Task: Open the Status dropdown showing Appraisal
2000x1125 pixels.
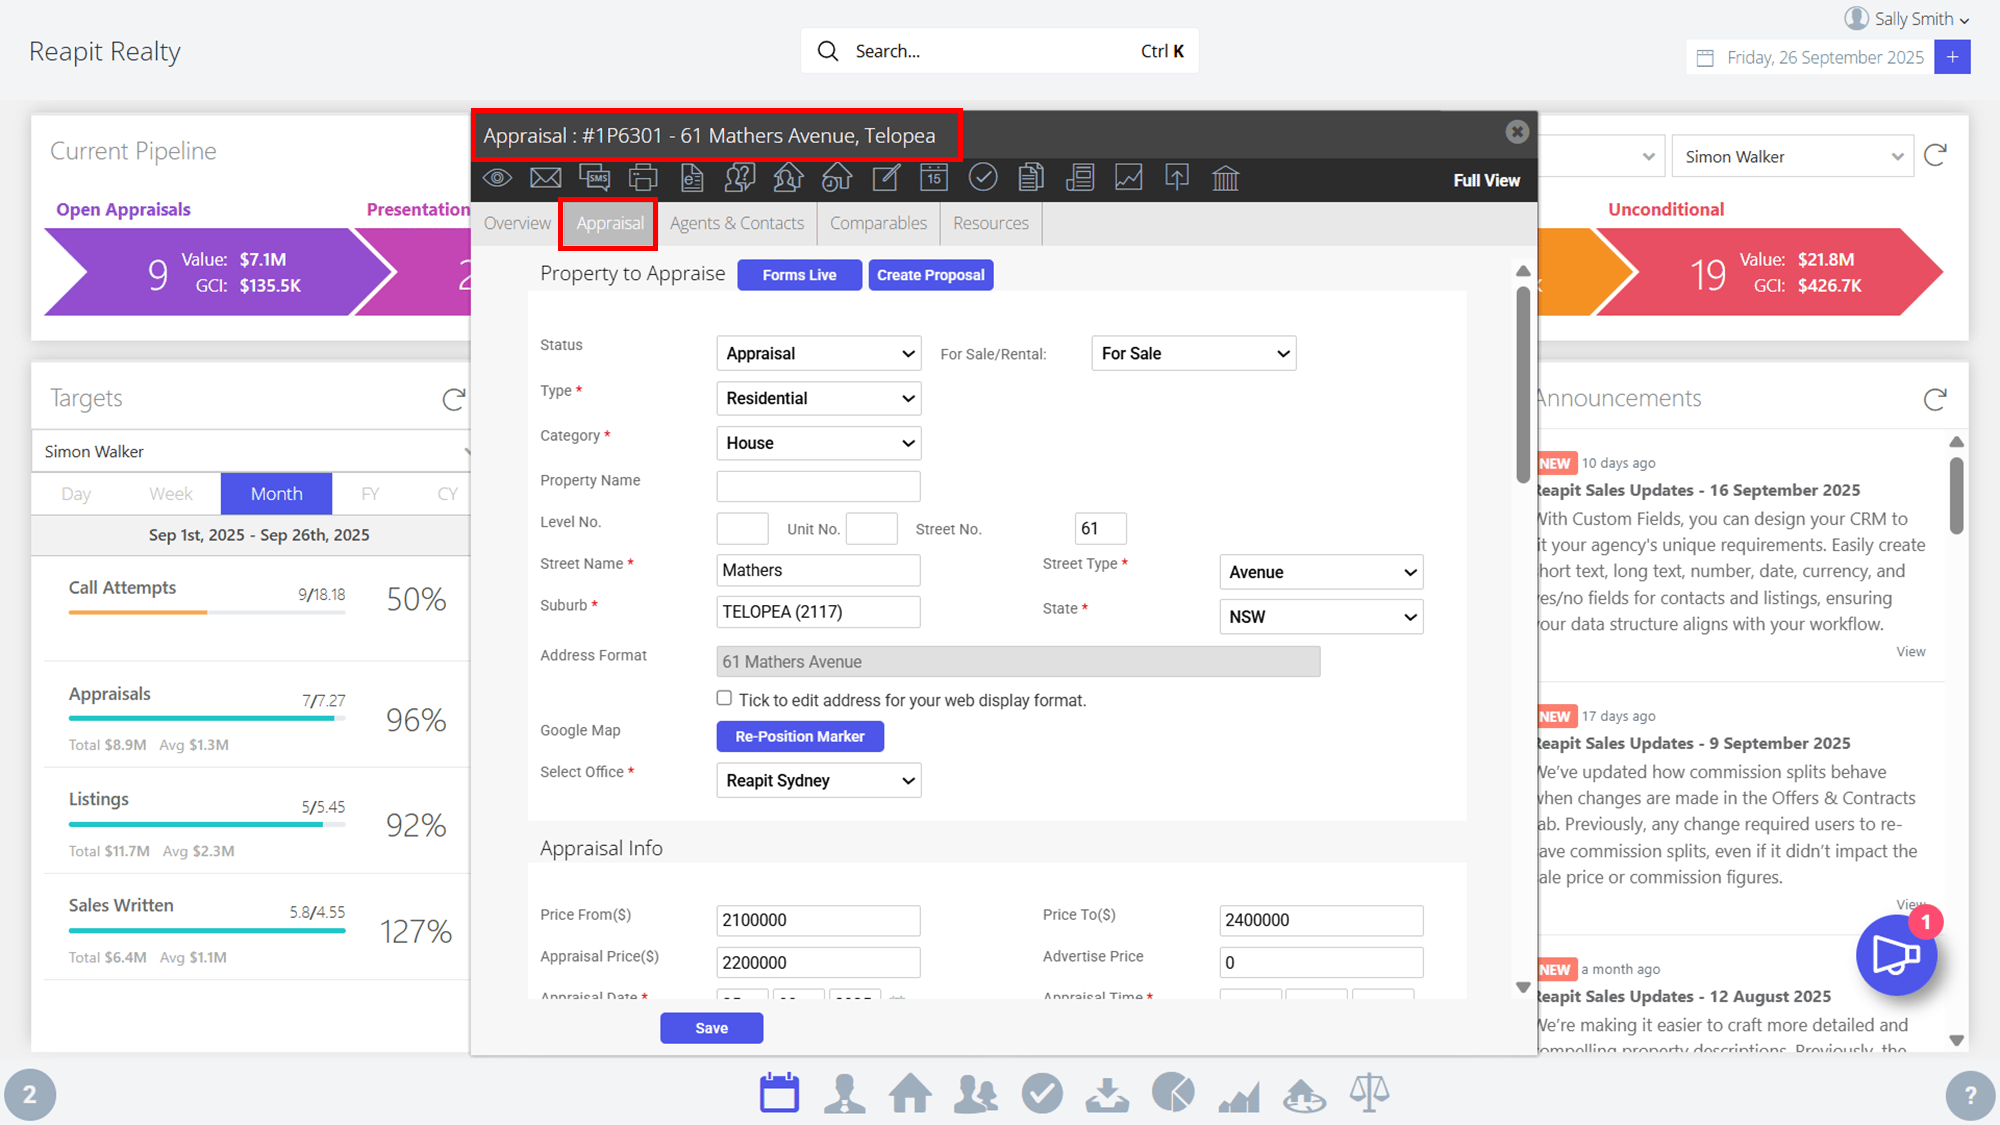Action: 818,354
